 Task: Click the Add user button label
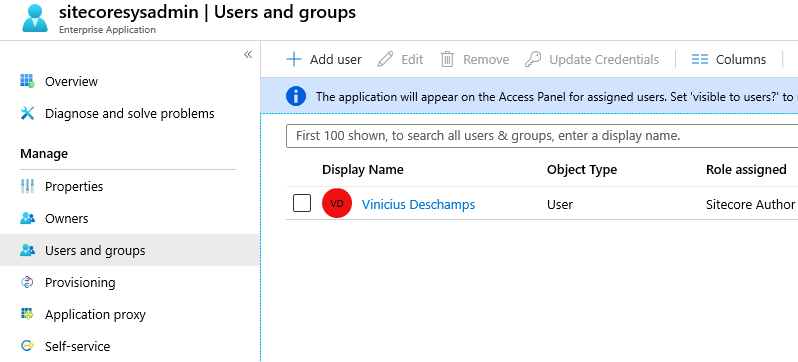(x=336, y=60)
